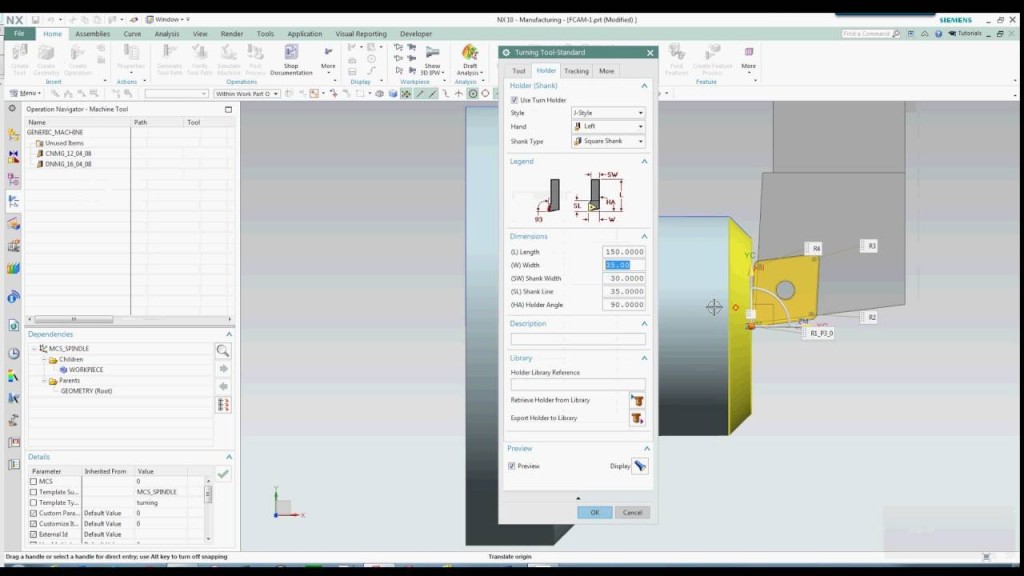
Task: Click the magnifier icon in Dependencies panel
Action: click(x=223, y=351)
